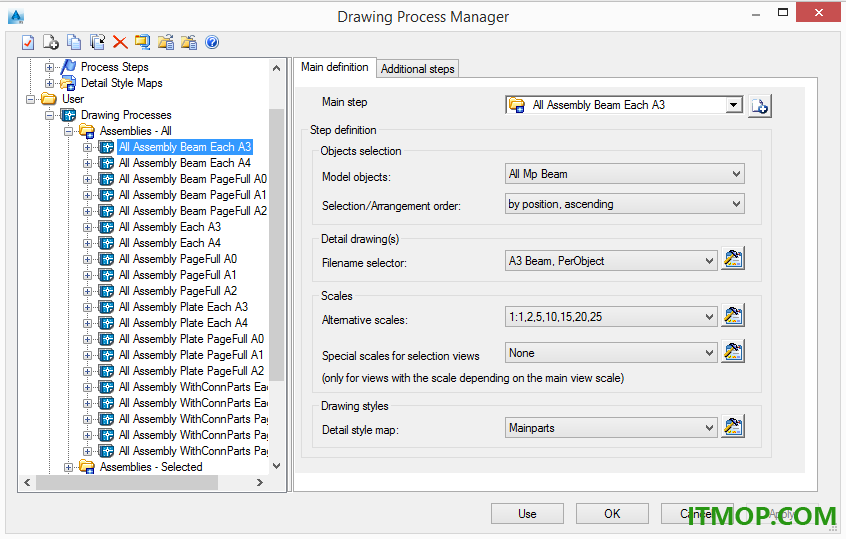The image size is (846, 539).
Task: Select All Assembly Each A4
Action: pos(169,243)
